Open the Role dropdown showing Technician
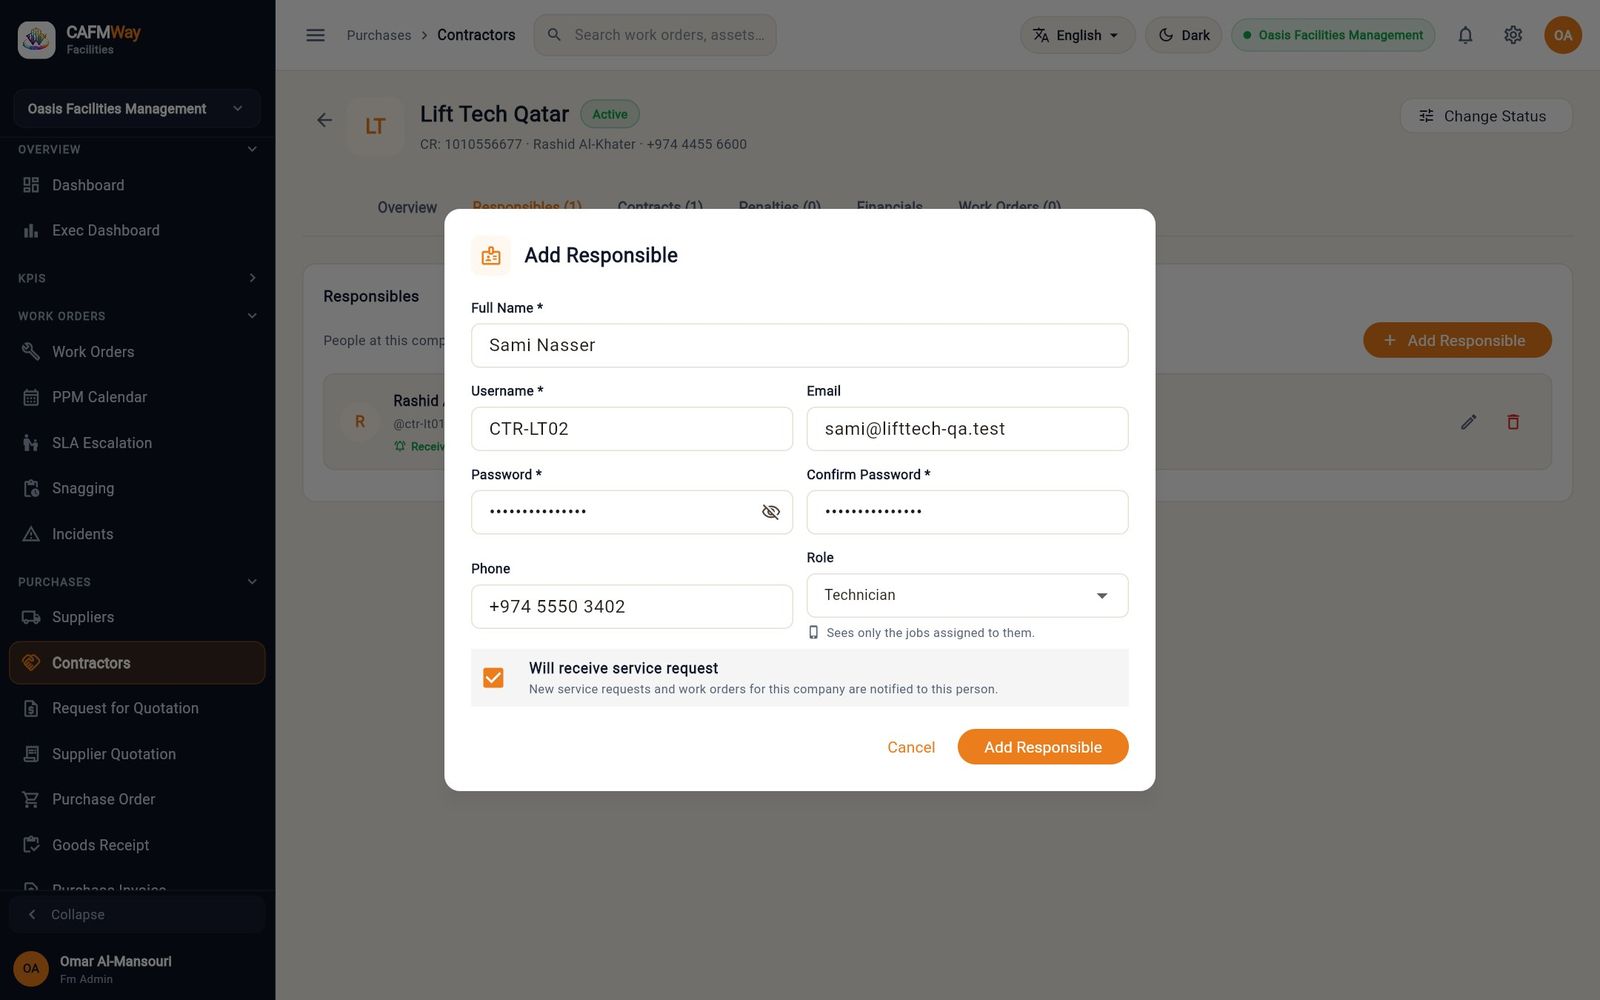The image size is (1600, 1000). tap(967, 595)
